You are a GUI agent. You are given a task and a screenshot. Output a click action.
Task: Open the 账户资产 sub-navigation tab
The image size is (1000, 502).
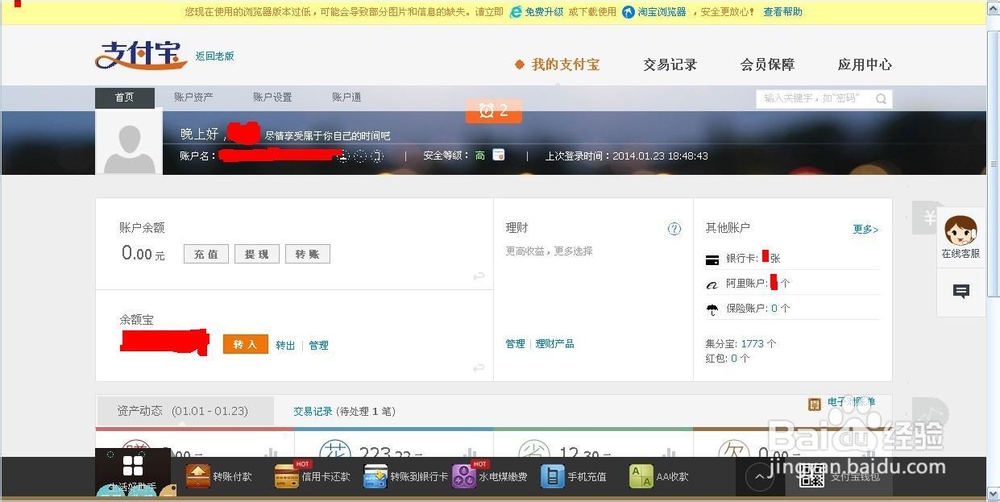(x=193, y=98)
